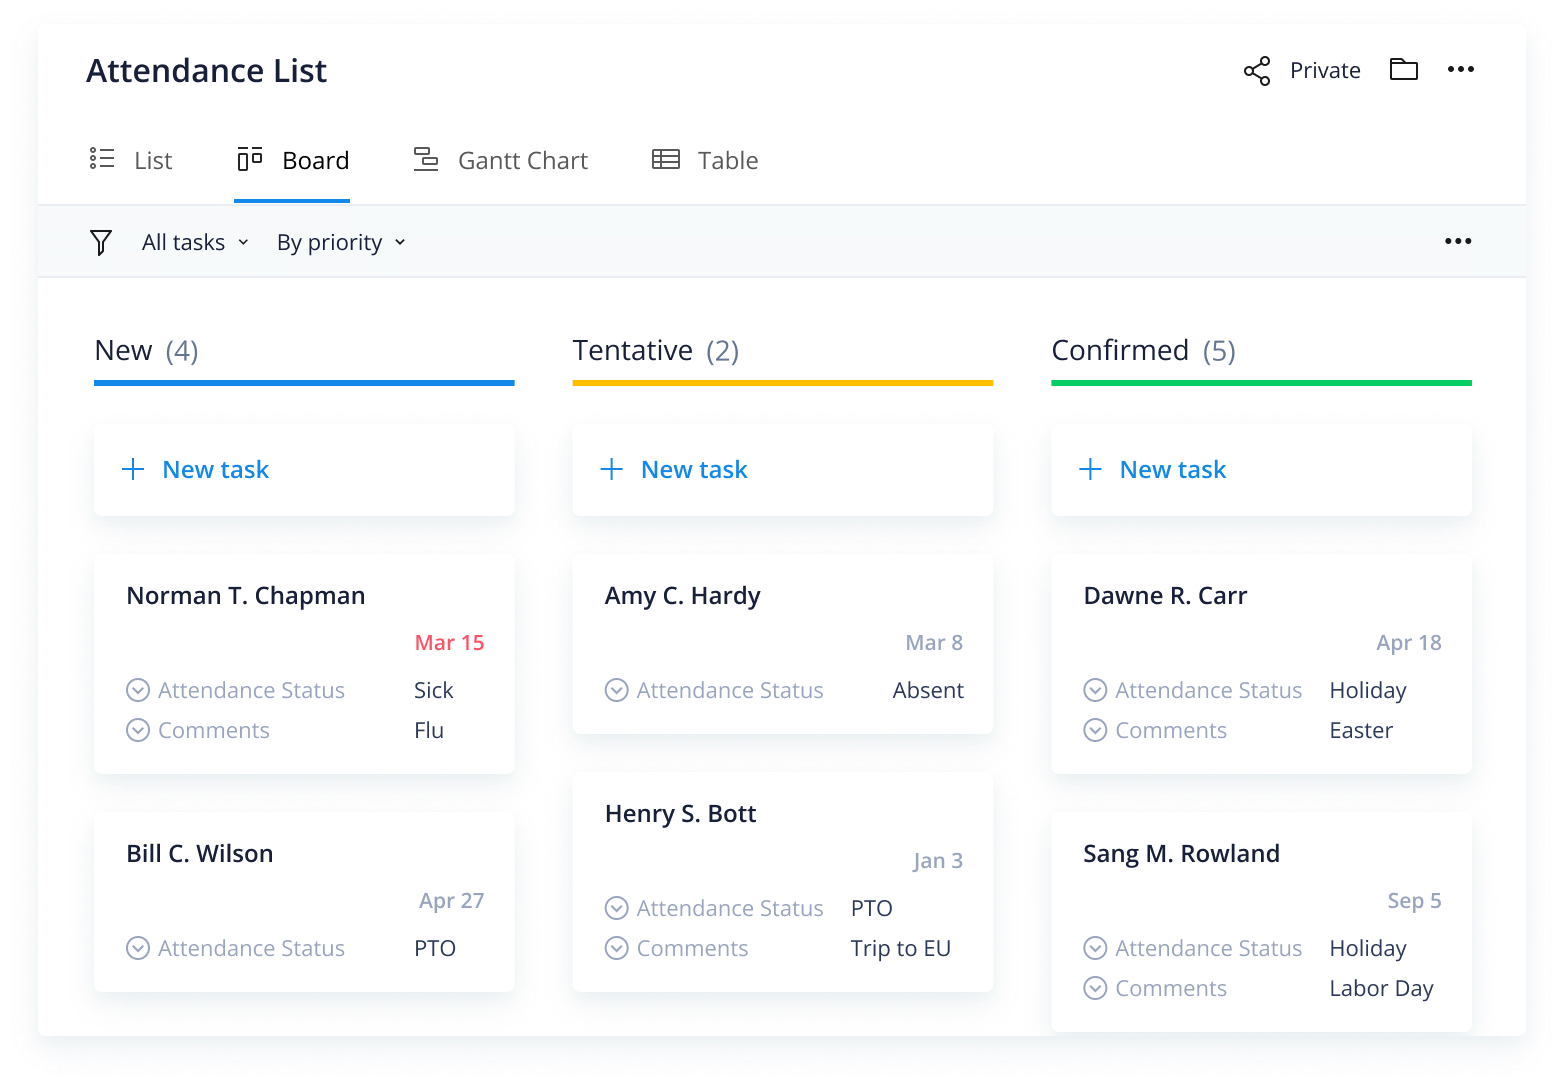Click the Flu comment value
Viewport: 1562px width, 1085px height.
pyautogui.click(x=429, y=731)
